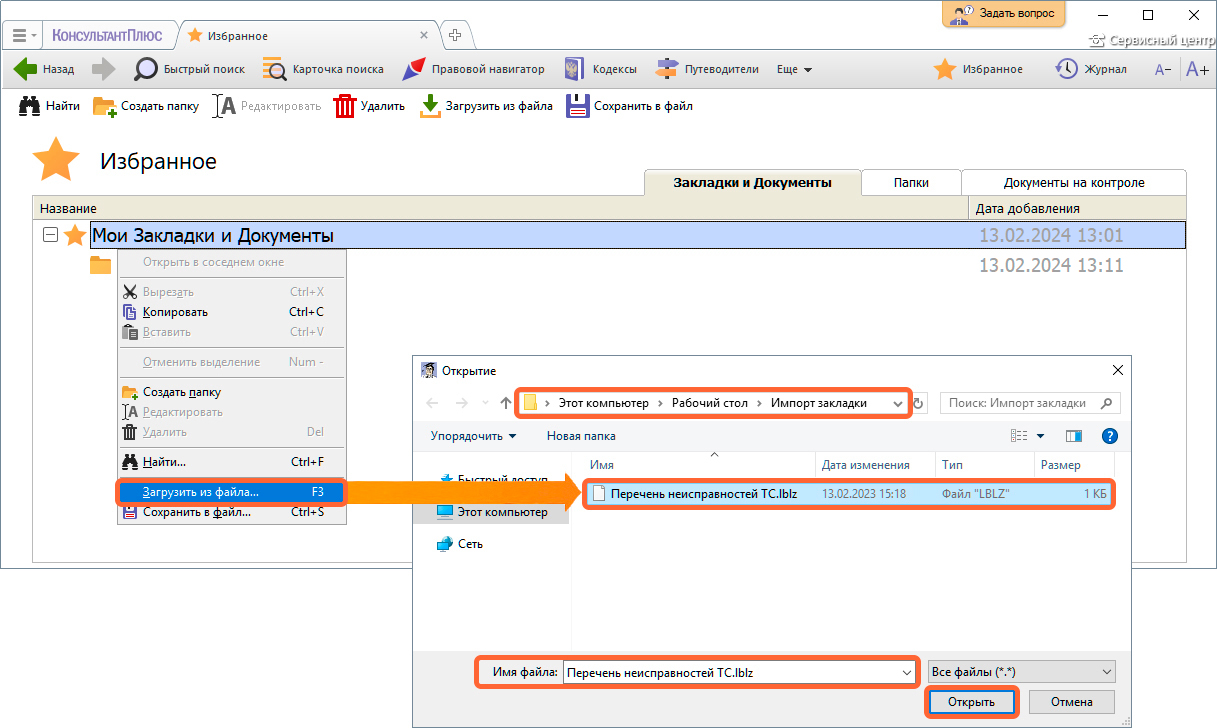Image resolution: width=1217 pixels, height=728 pixels.
Task: Click the Имя файла text field
Action: click(x=731, y=673)
